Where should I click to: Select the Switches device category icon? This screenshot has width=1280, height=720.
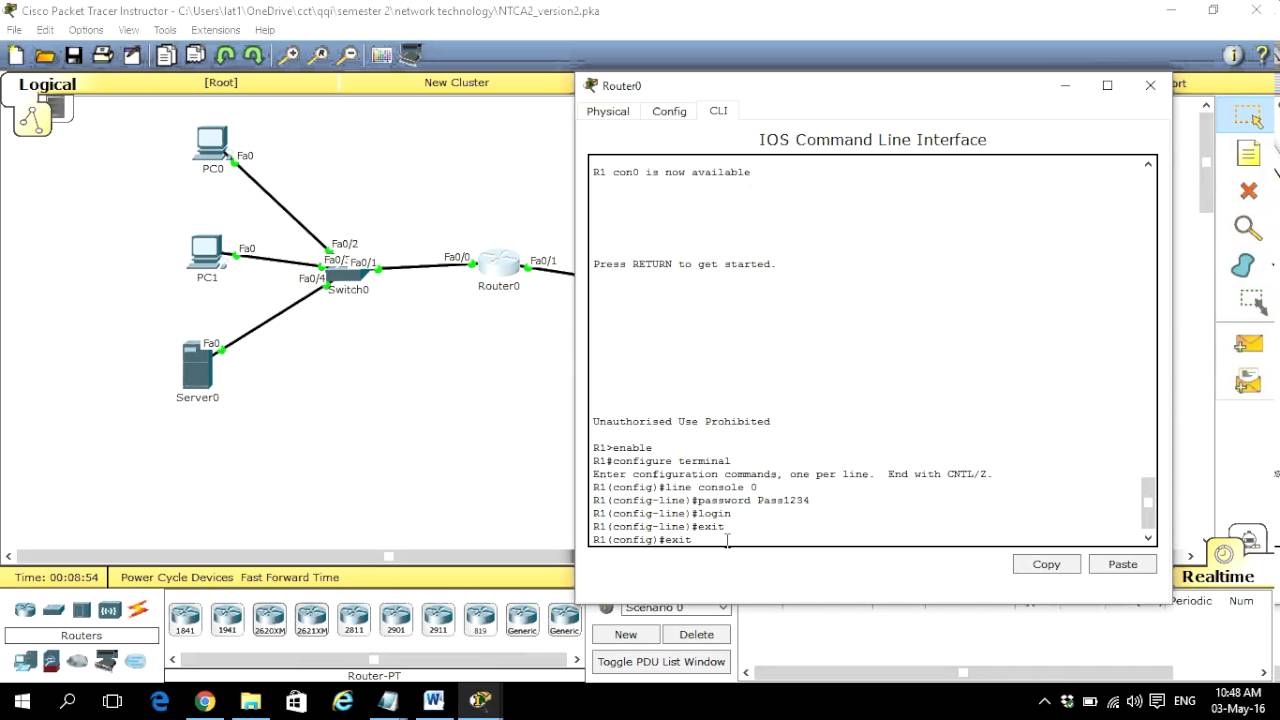53,610
